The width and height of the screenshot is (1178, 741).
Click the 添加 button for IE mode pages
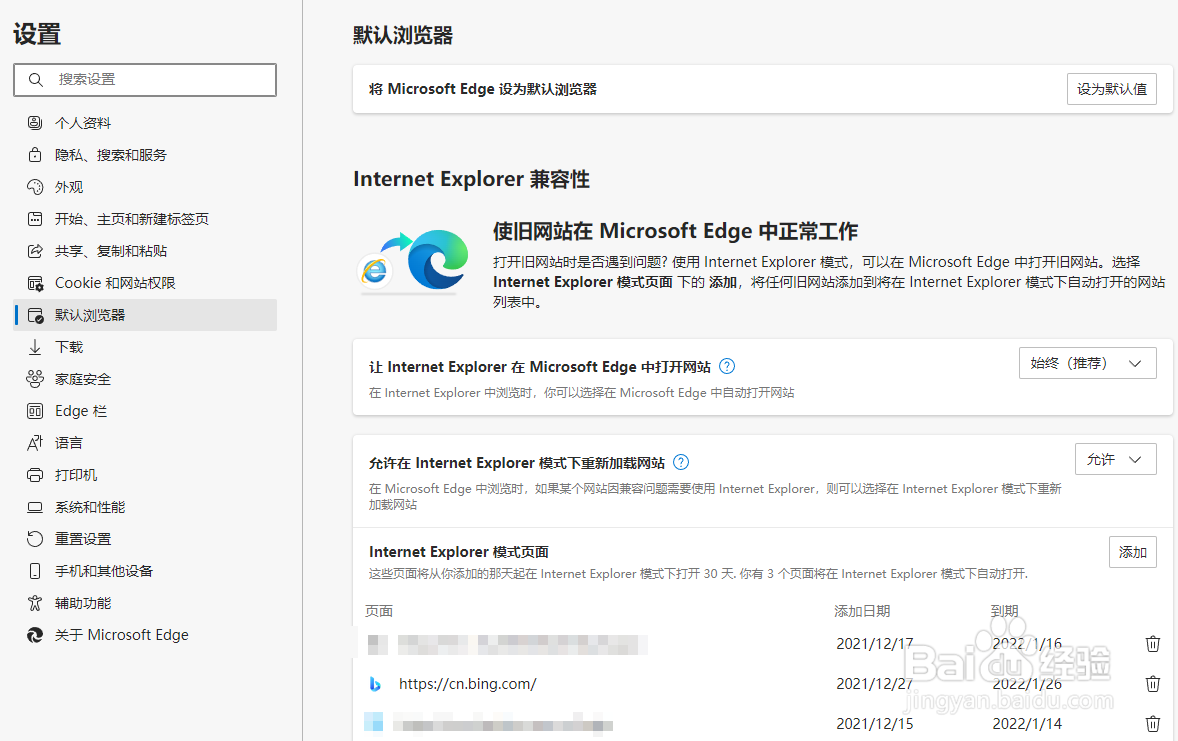(1132, 552)
